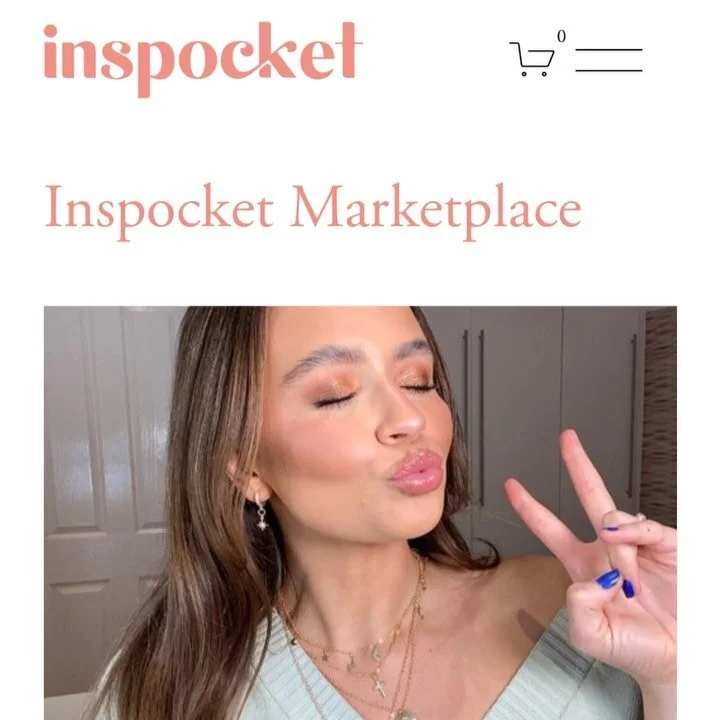Click the gold necklace in the photo

(363, 643)
